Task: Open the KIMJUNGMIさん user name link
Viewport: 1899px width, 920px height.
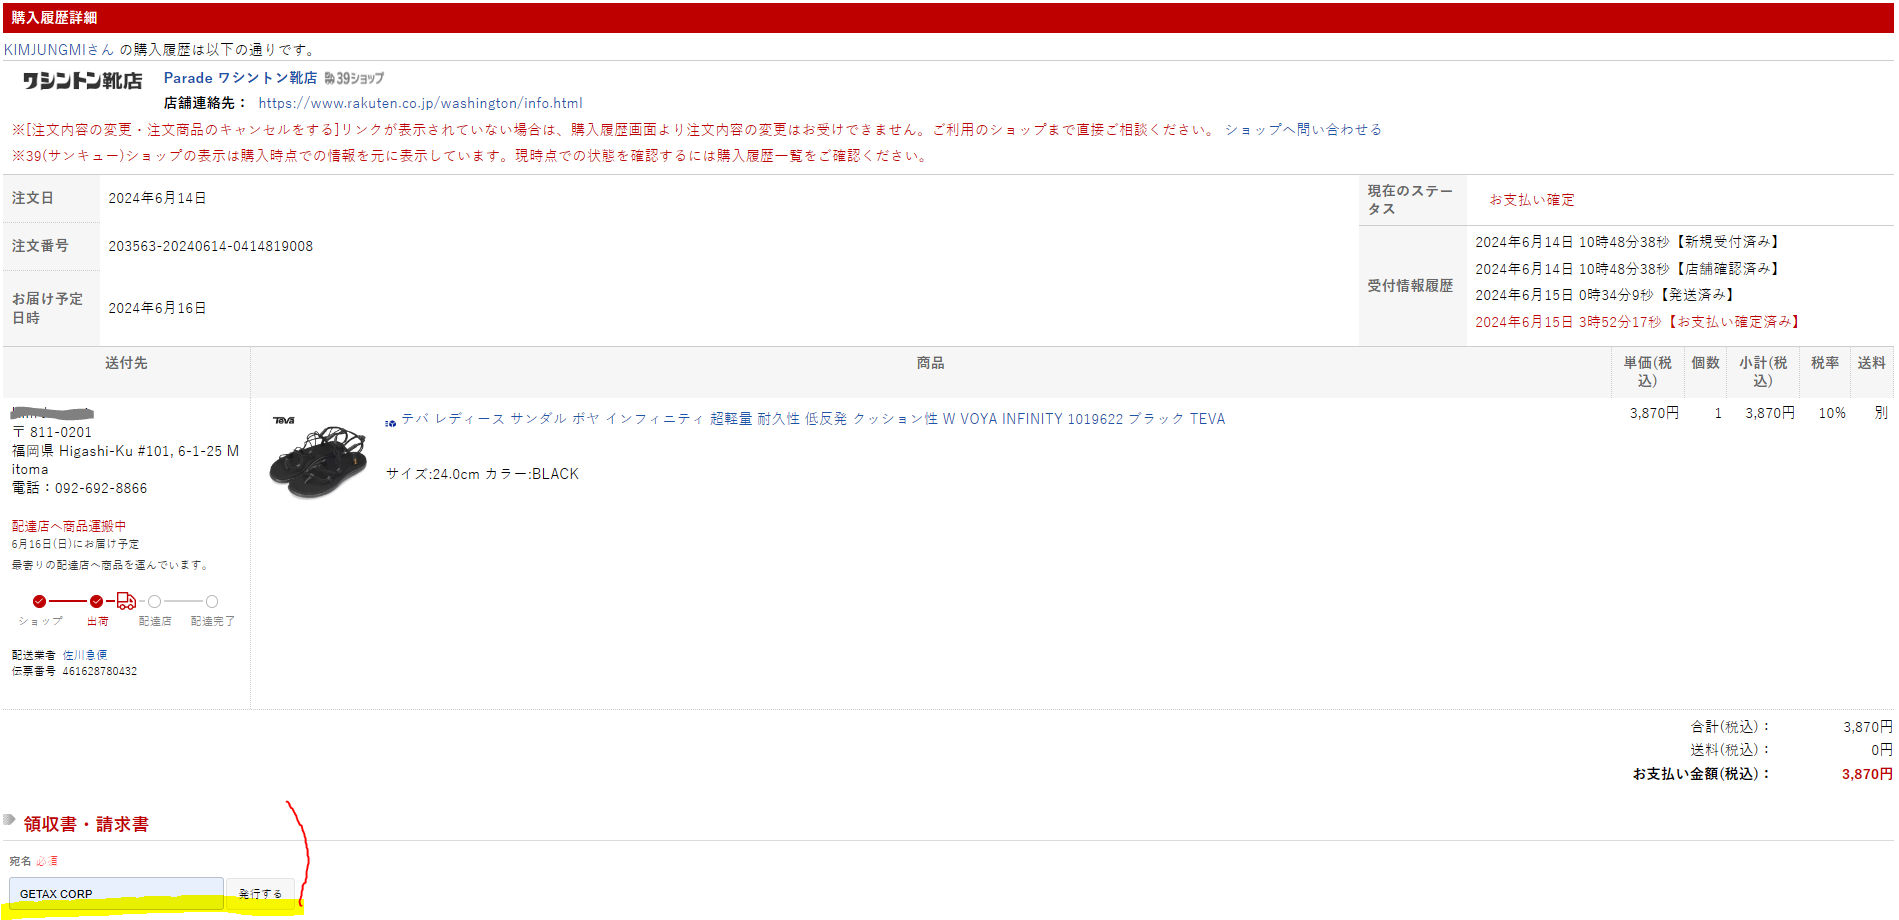Action: (59, 50)
